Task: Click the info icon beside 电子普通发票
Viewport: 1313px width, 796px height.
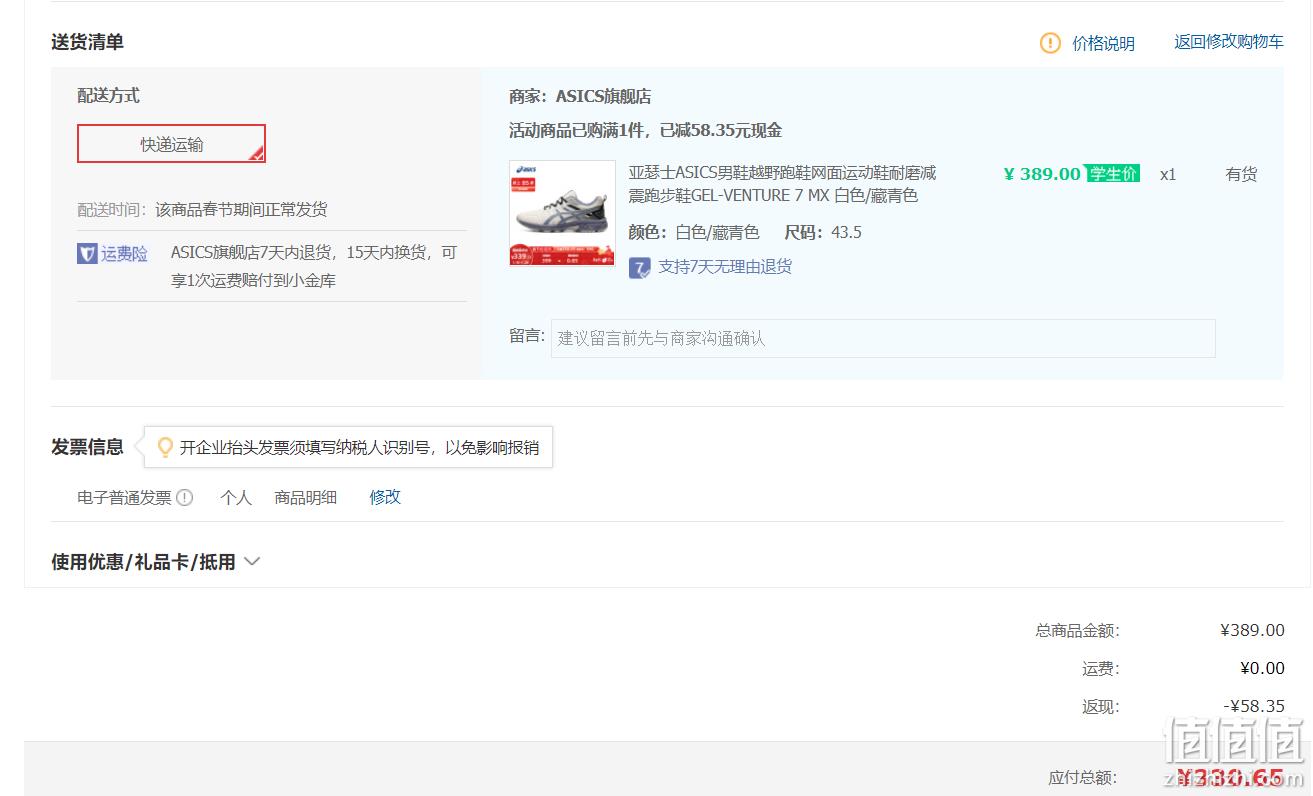Action: click(x=184, y=497)
